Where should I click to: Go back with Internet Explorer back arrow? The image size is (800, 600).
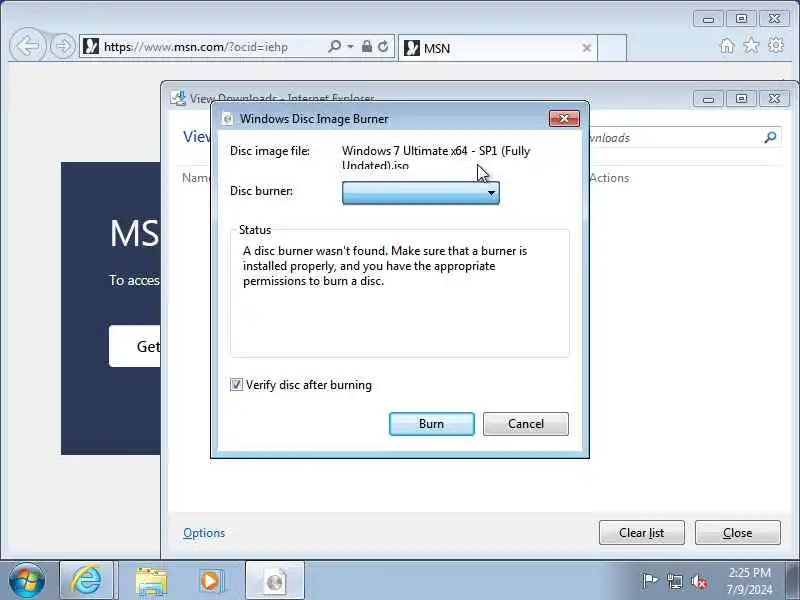click(x=28, y=46)
